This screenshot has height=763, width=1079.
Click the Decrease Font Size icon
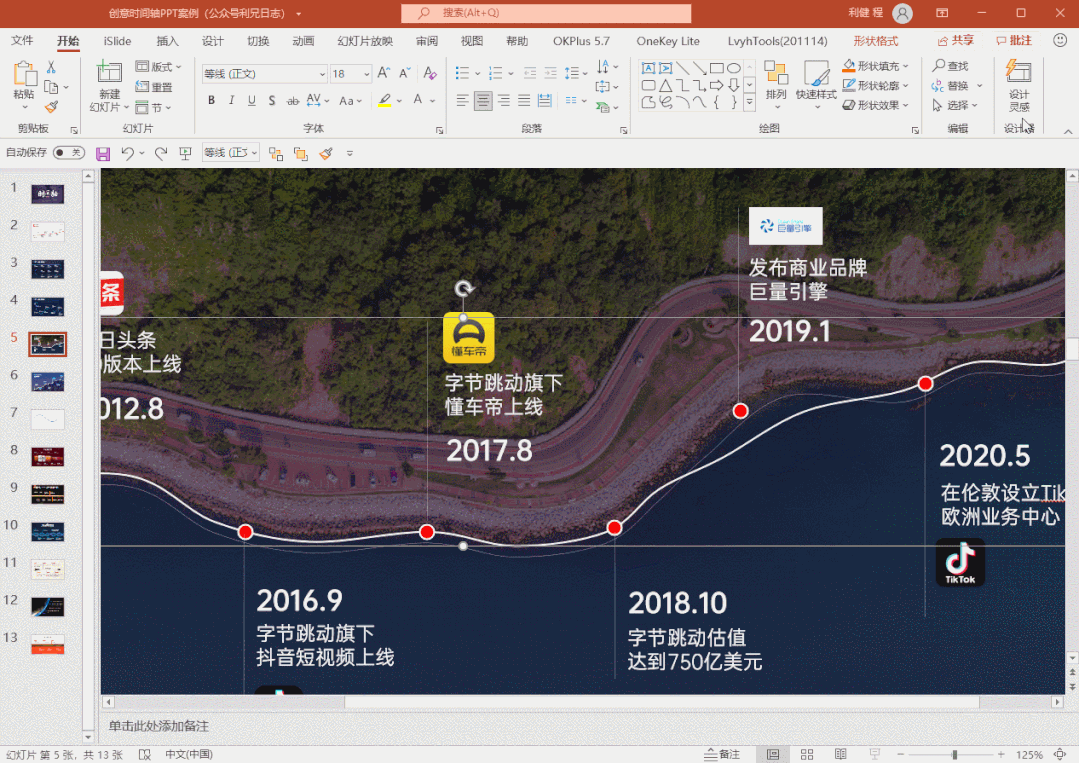click(x=405, y=73)
